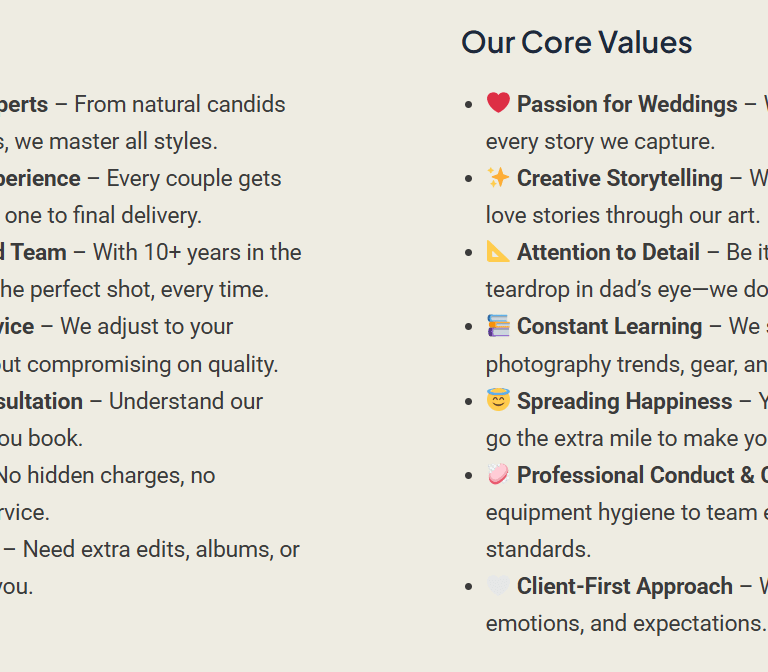Click the Constant Learning label
768x672 pixels.
click(609, 327)
